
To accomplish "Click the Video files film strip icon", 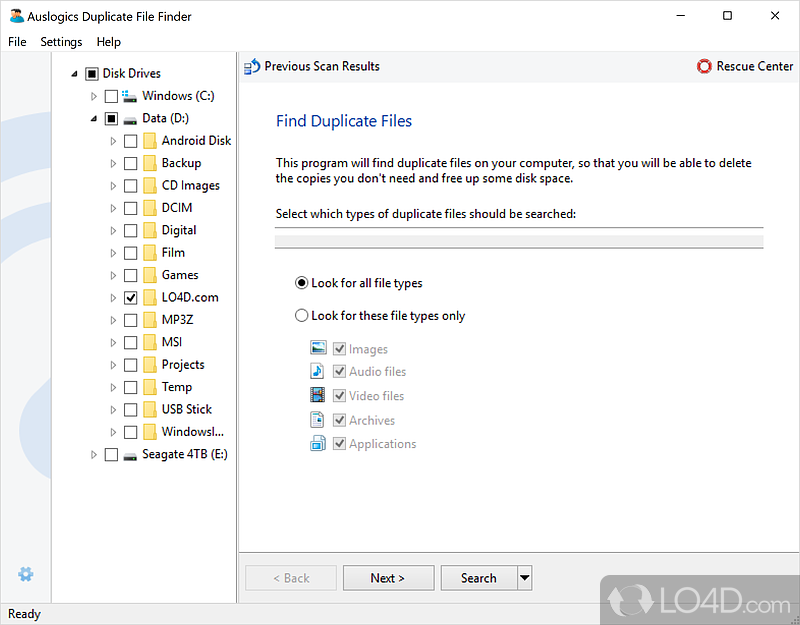I will [x=317, y=395].
